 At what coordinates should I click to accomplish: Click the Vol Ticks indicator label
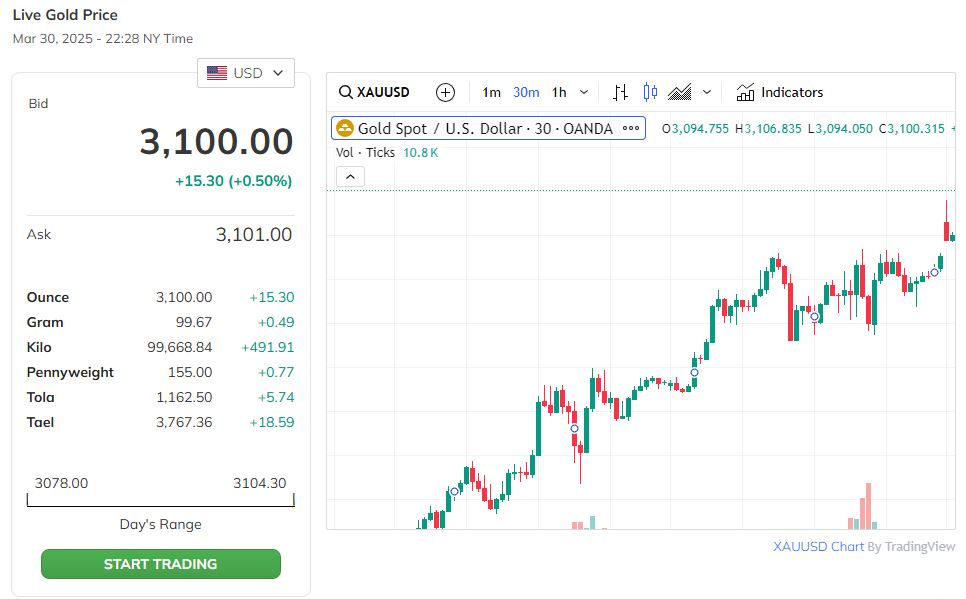[x=366, y=152]
